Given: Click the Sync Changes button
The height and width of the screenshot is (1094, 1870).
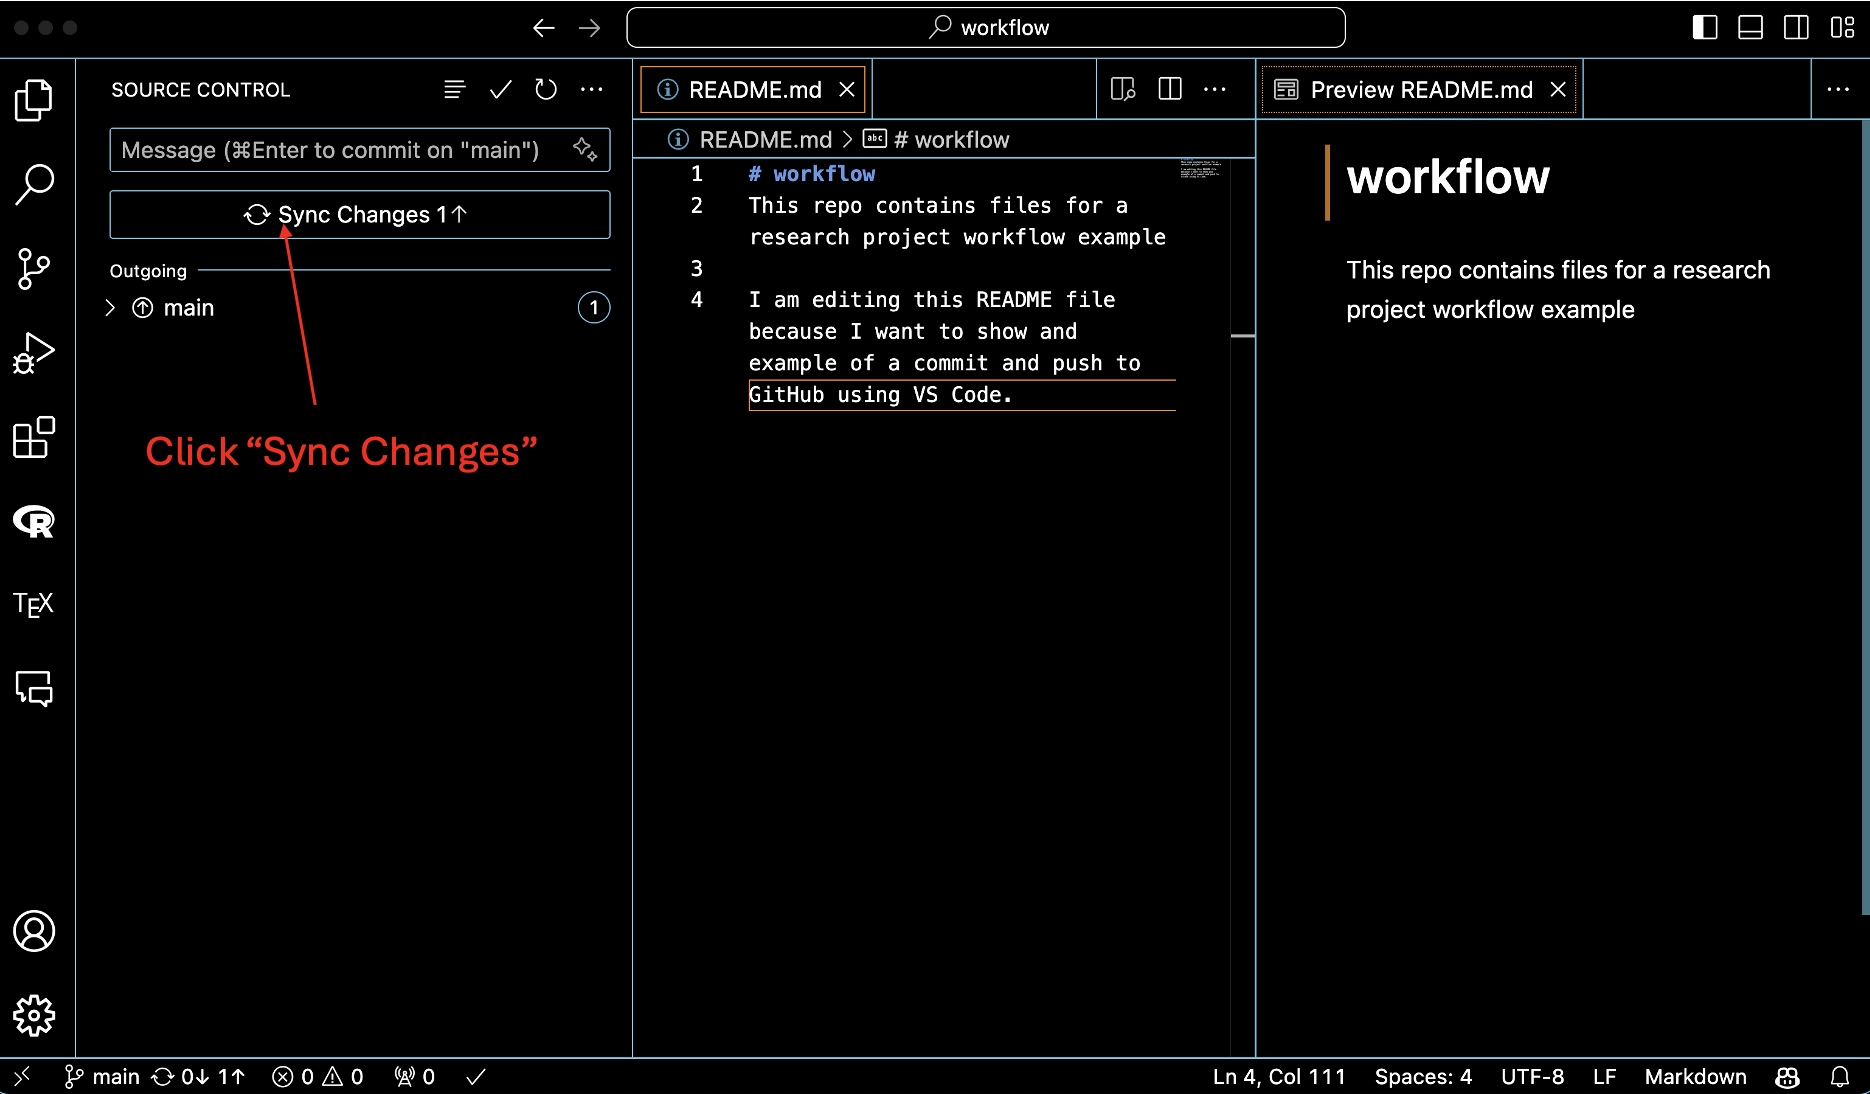Looking at the screenshot, I should point(360,214).
